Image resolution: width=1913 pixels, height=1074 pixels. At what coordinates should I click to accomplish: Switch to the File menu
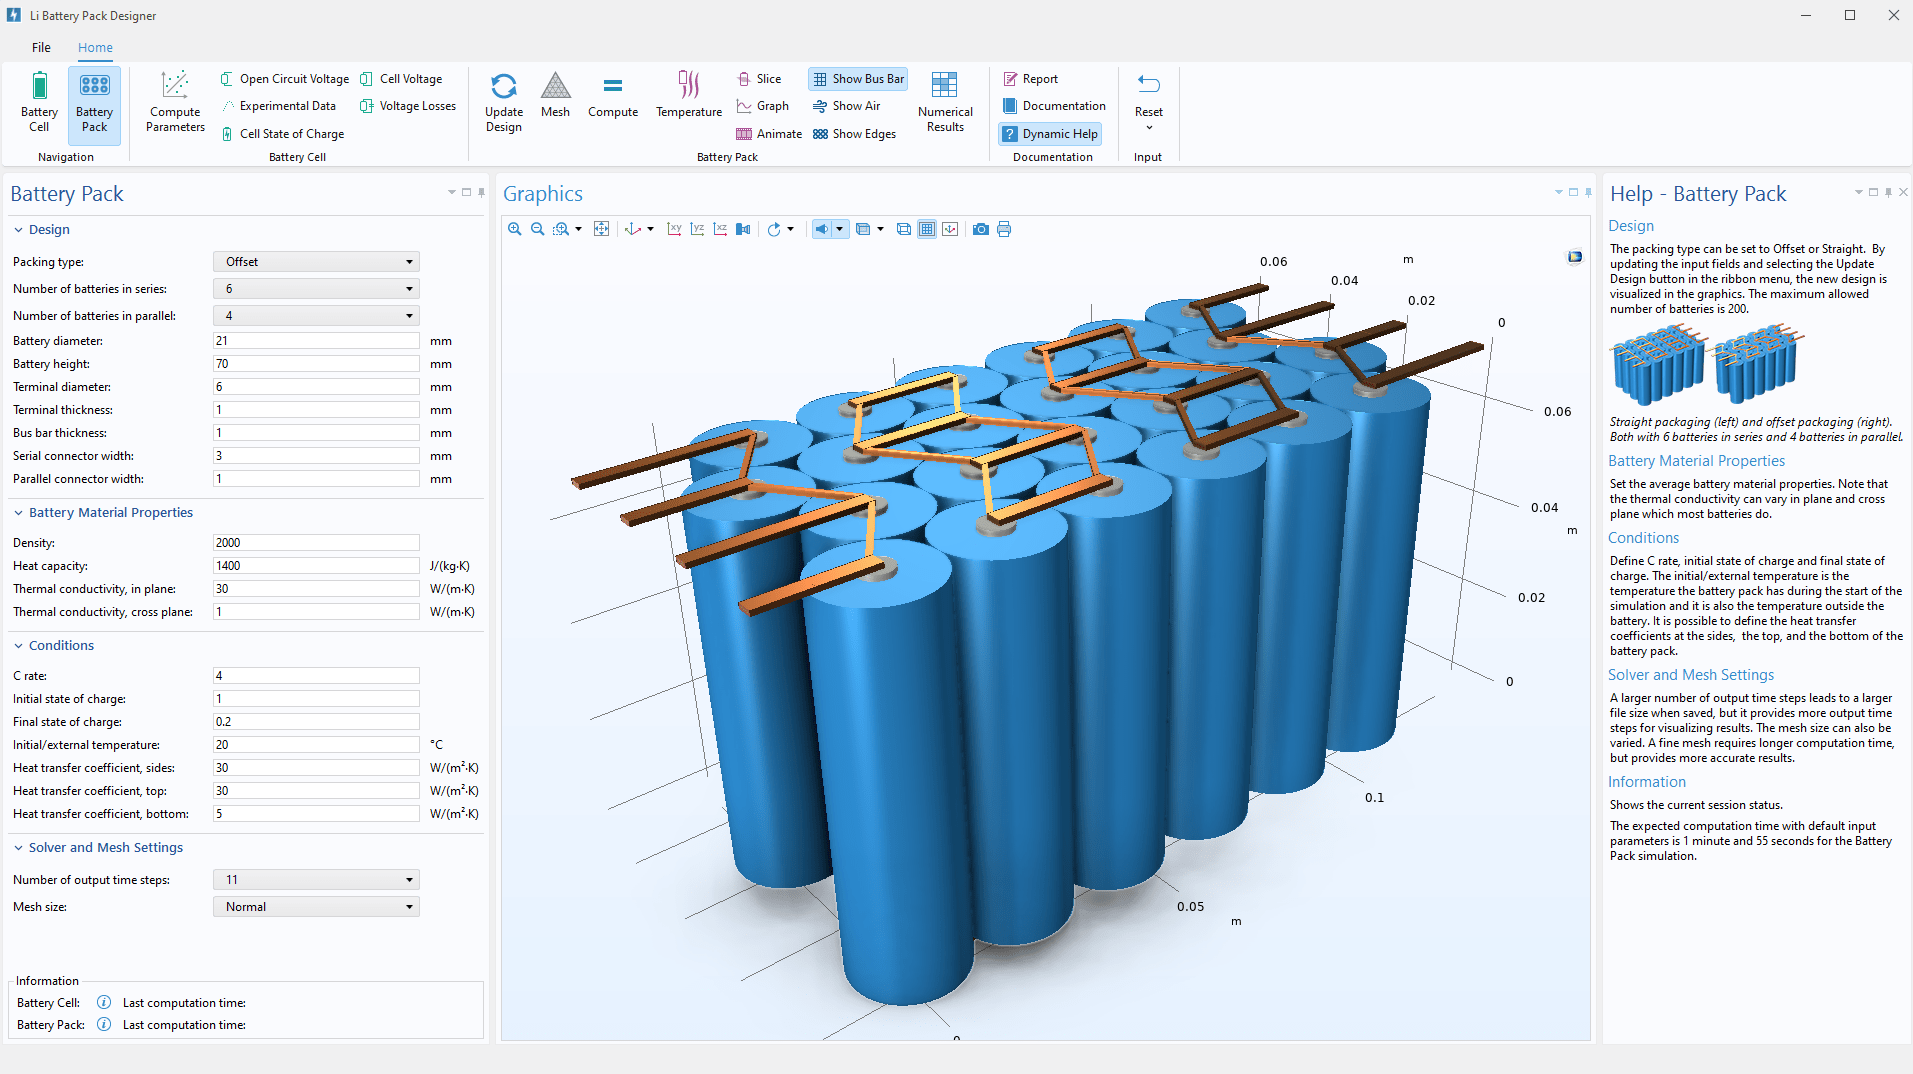[41, 47]
